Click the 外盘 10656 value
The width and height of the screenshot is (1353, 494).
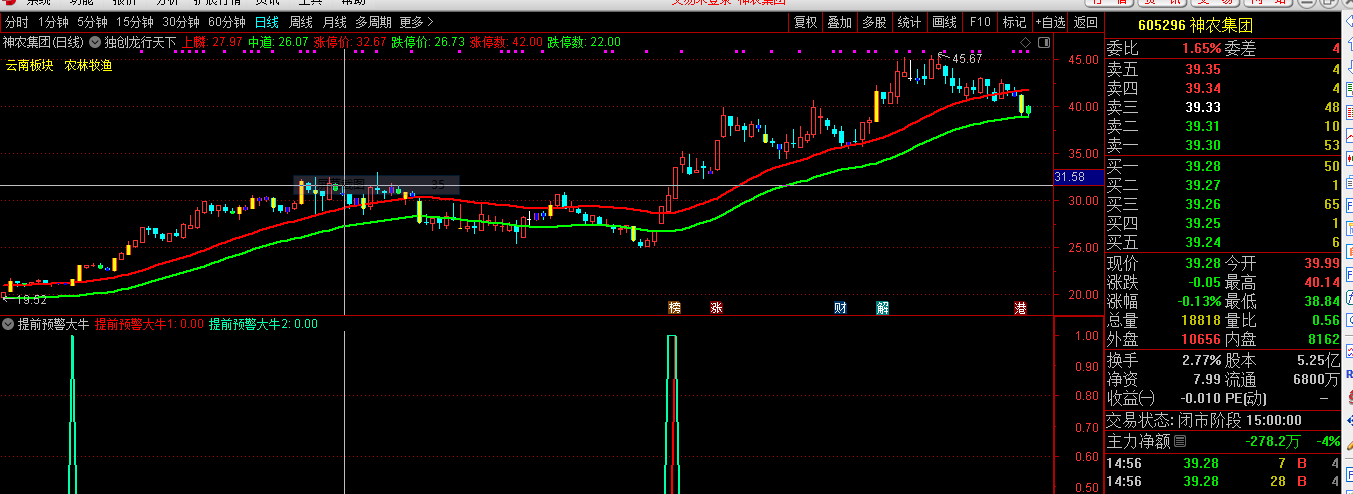(1200, 339)
